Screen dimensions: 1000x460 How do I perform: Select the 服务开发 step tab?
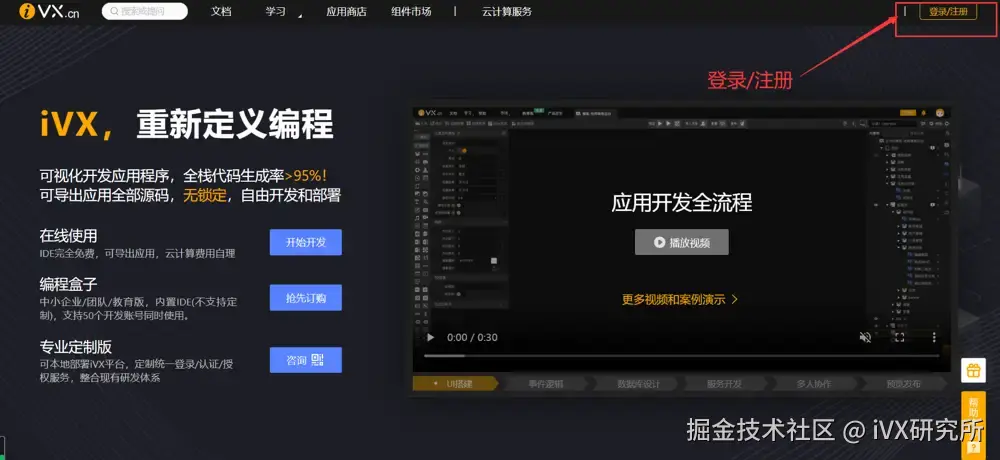[725, 383]
